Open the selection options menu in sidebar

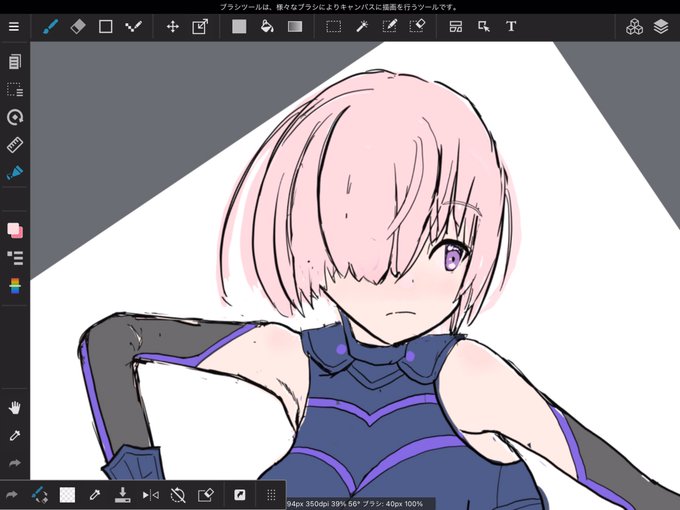click(x=15, y=89)
